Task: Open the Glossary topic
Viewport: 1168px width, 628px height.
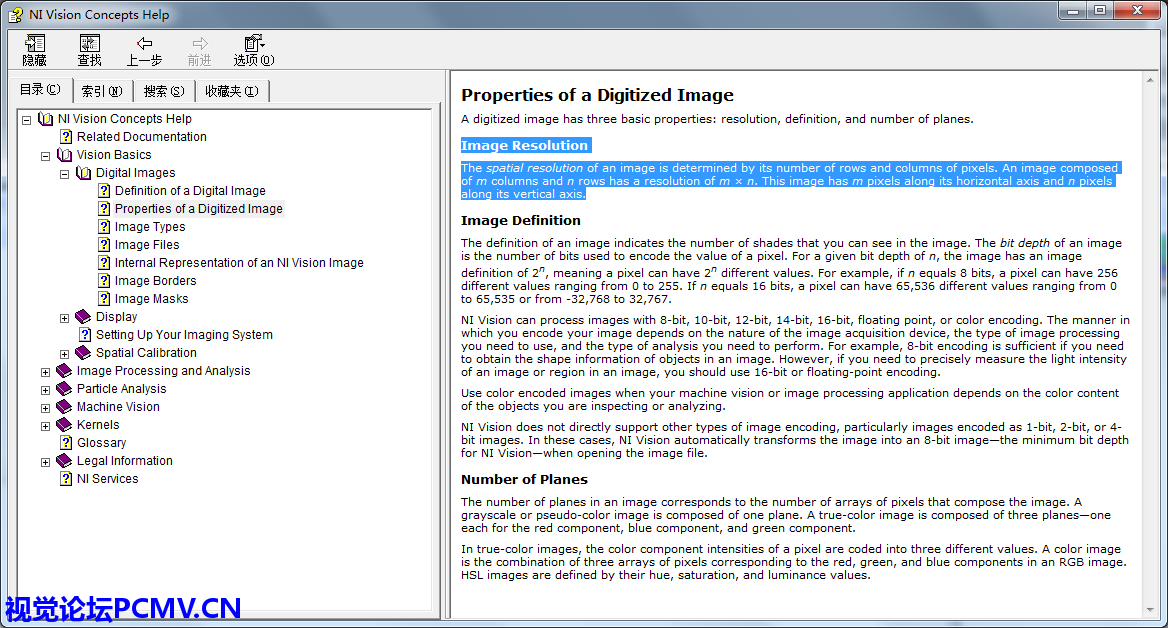Action: [101, 443]
